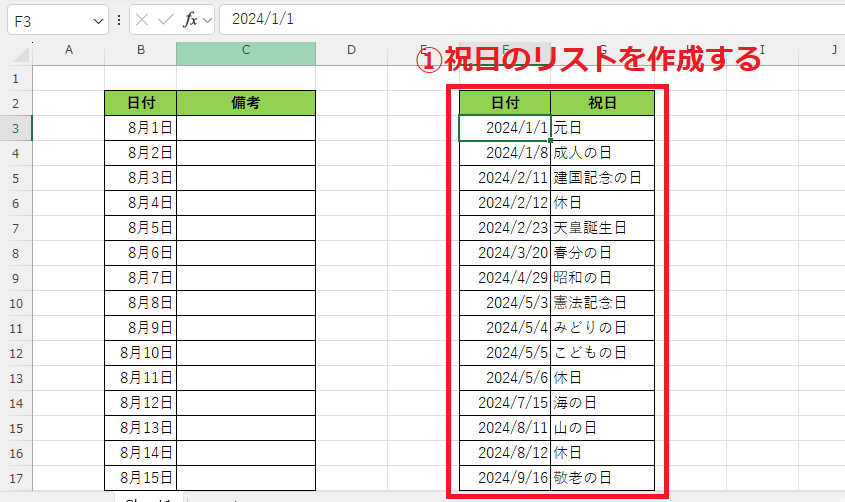This screenshot has height=502, width=845.
Task: Select cell F3 with 2024/1/1
Action: click(x=505, y=128)
